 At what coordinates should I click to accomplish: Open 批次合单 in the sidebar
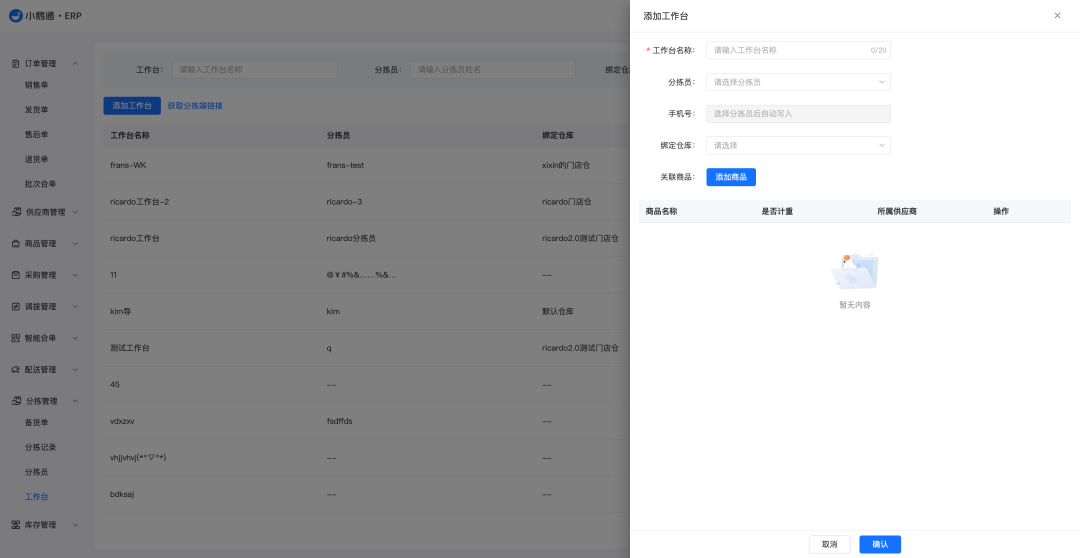pos(41,185)
